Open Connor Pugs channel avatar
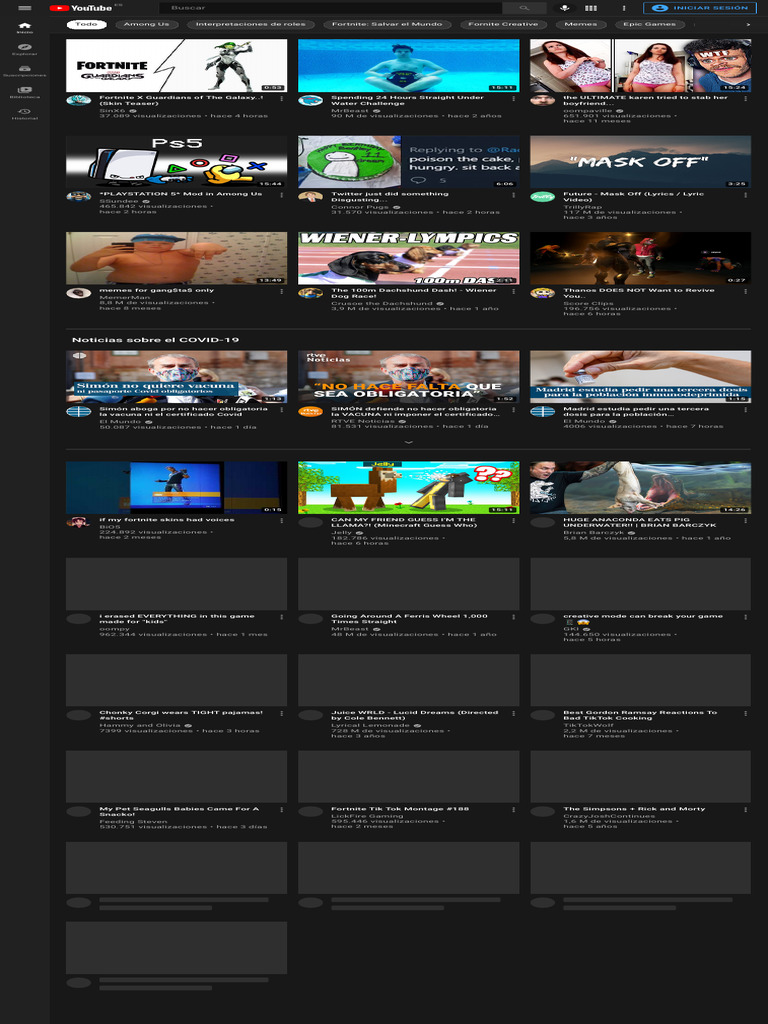Image resolution: width=768 pixels, height=1024 pixels. click(x=310, y=197)
